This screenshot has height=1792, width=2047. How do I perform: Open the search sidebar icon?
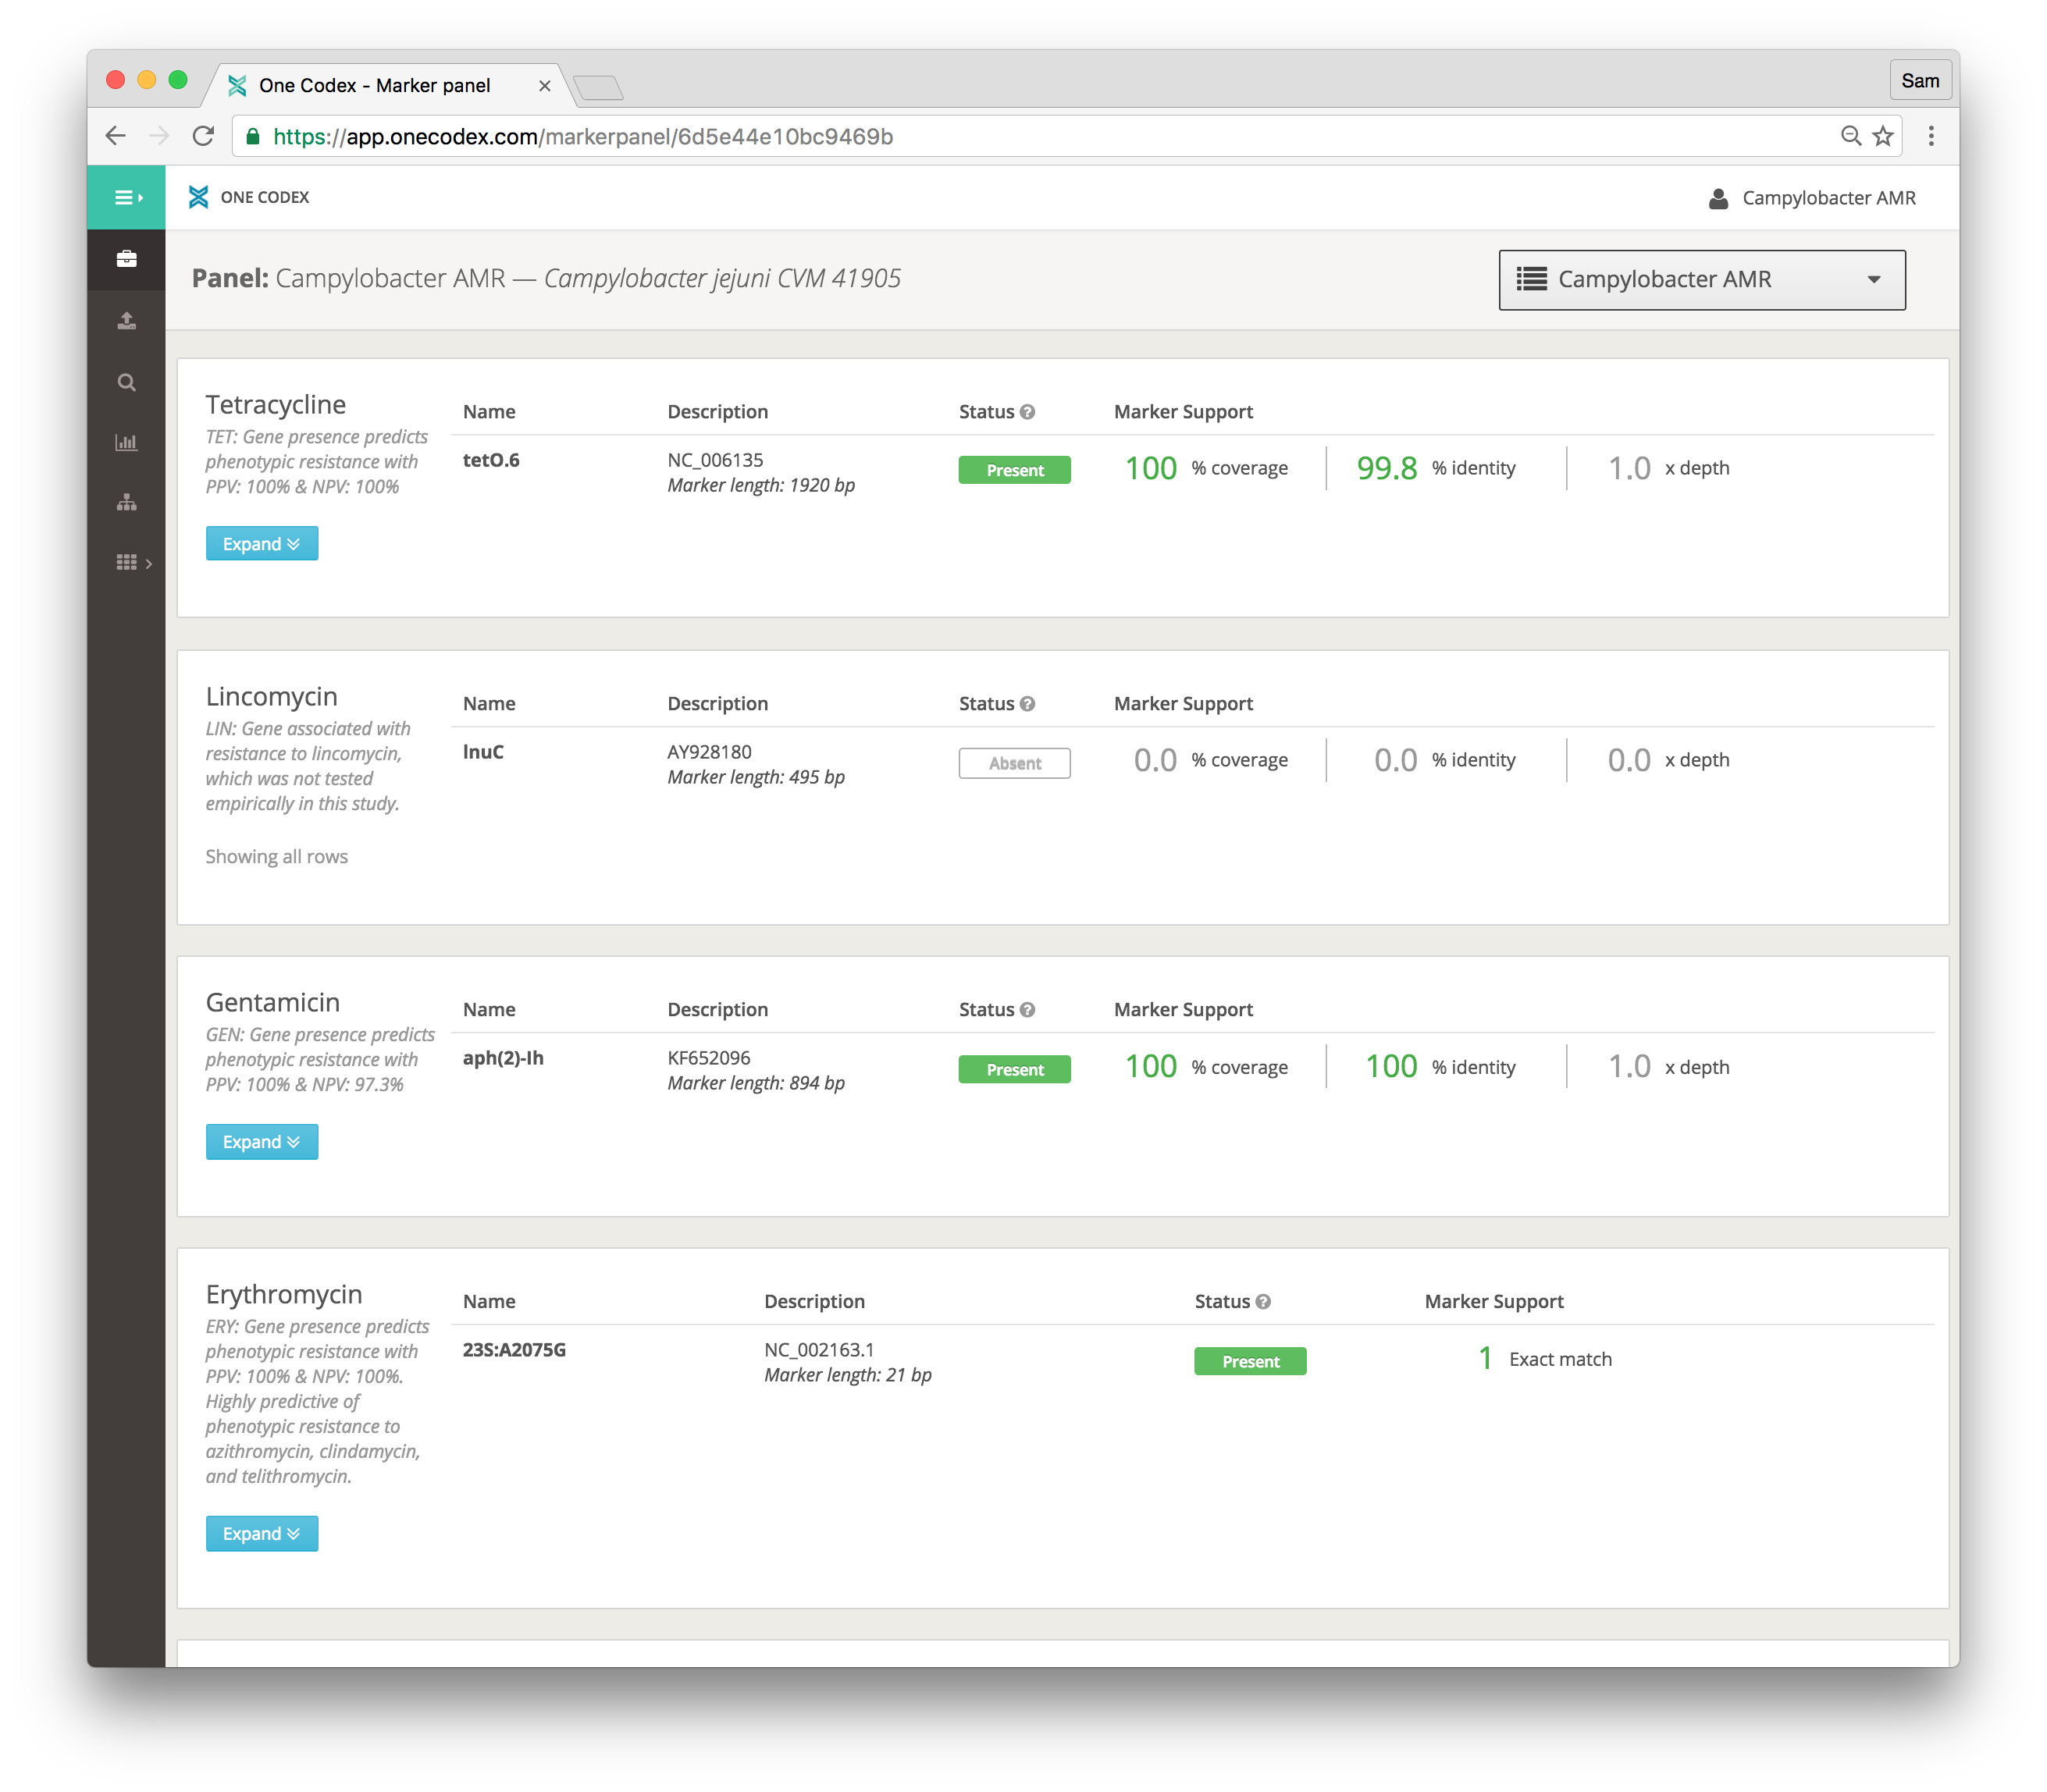click(127, 382)
